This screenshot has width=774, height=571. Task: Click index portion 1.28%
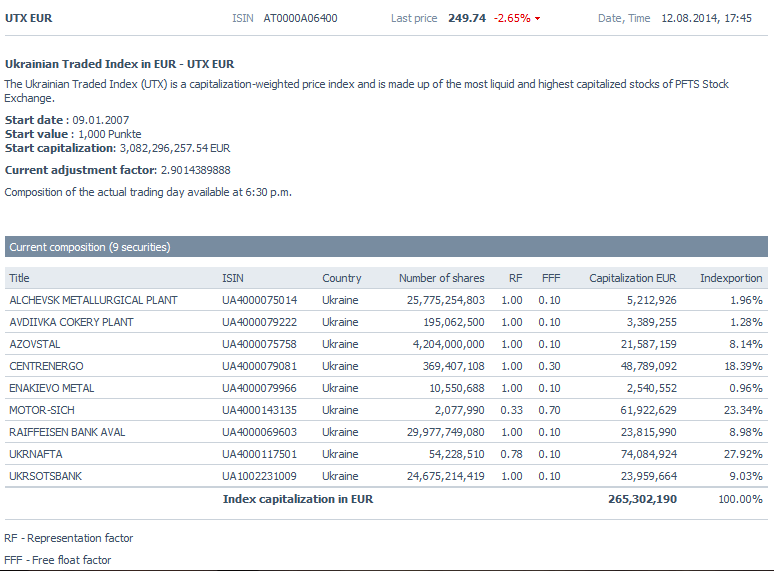click(x=746, y=322)
